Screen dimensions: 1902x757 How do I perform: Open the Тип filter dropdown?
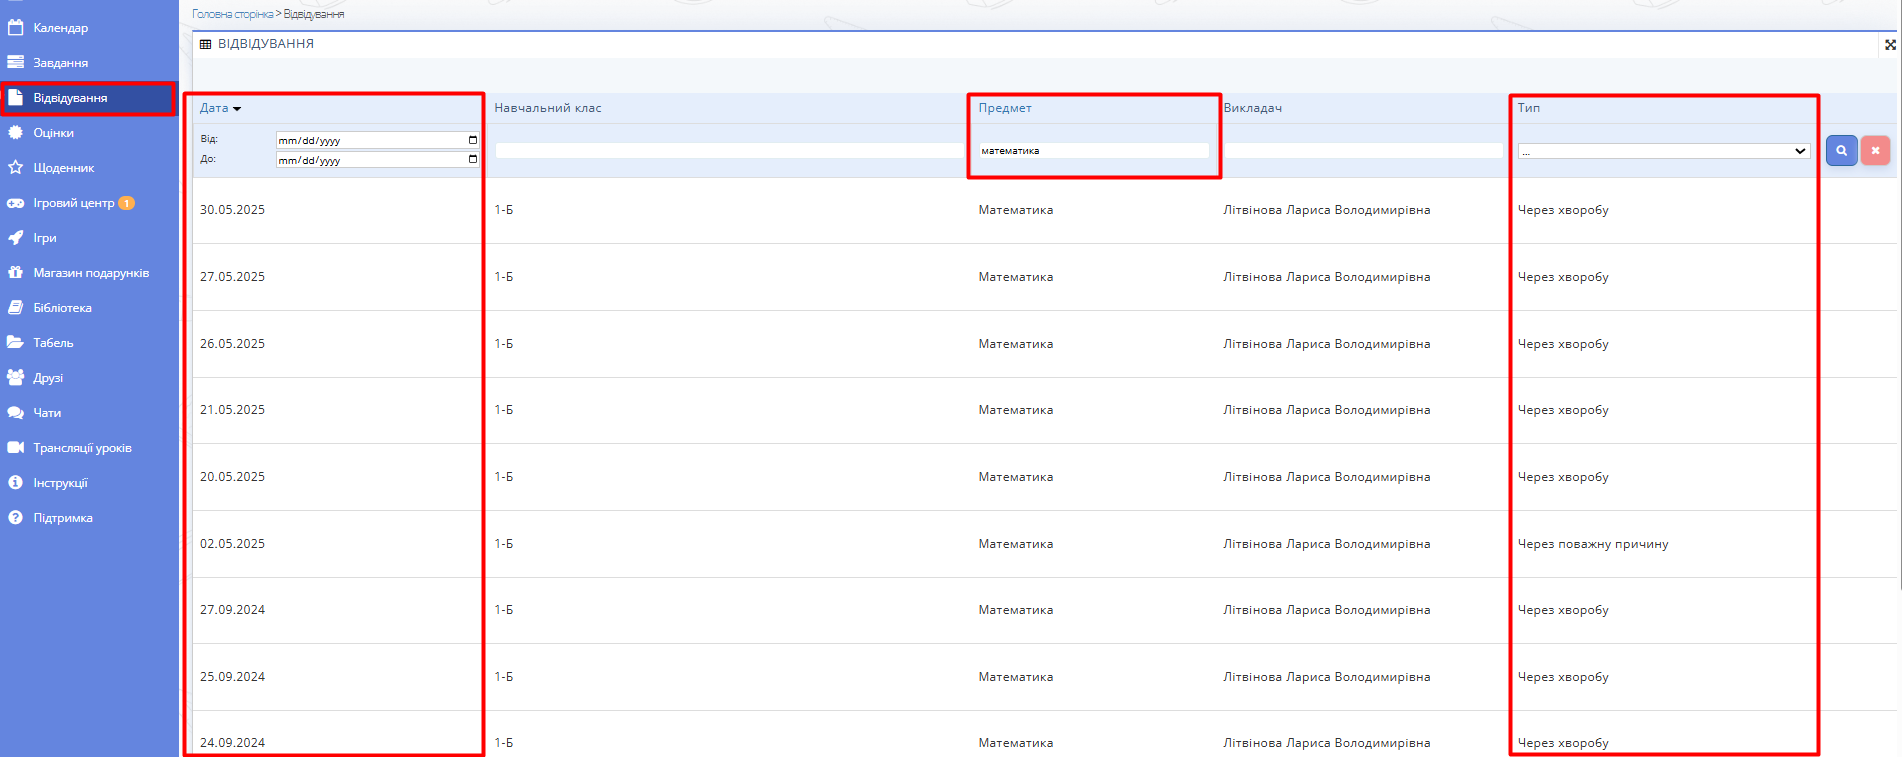pyautogui.click(x=1663, y=151)
